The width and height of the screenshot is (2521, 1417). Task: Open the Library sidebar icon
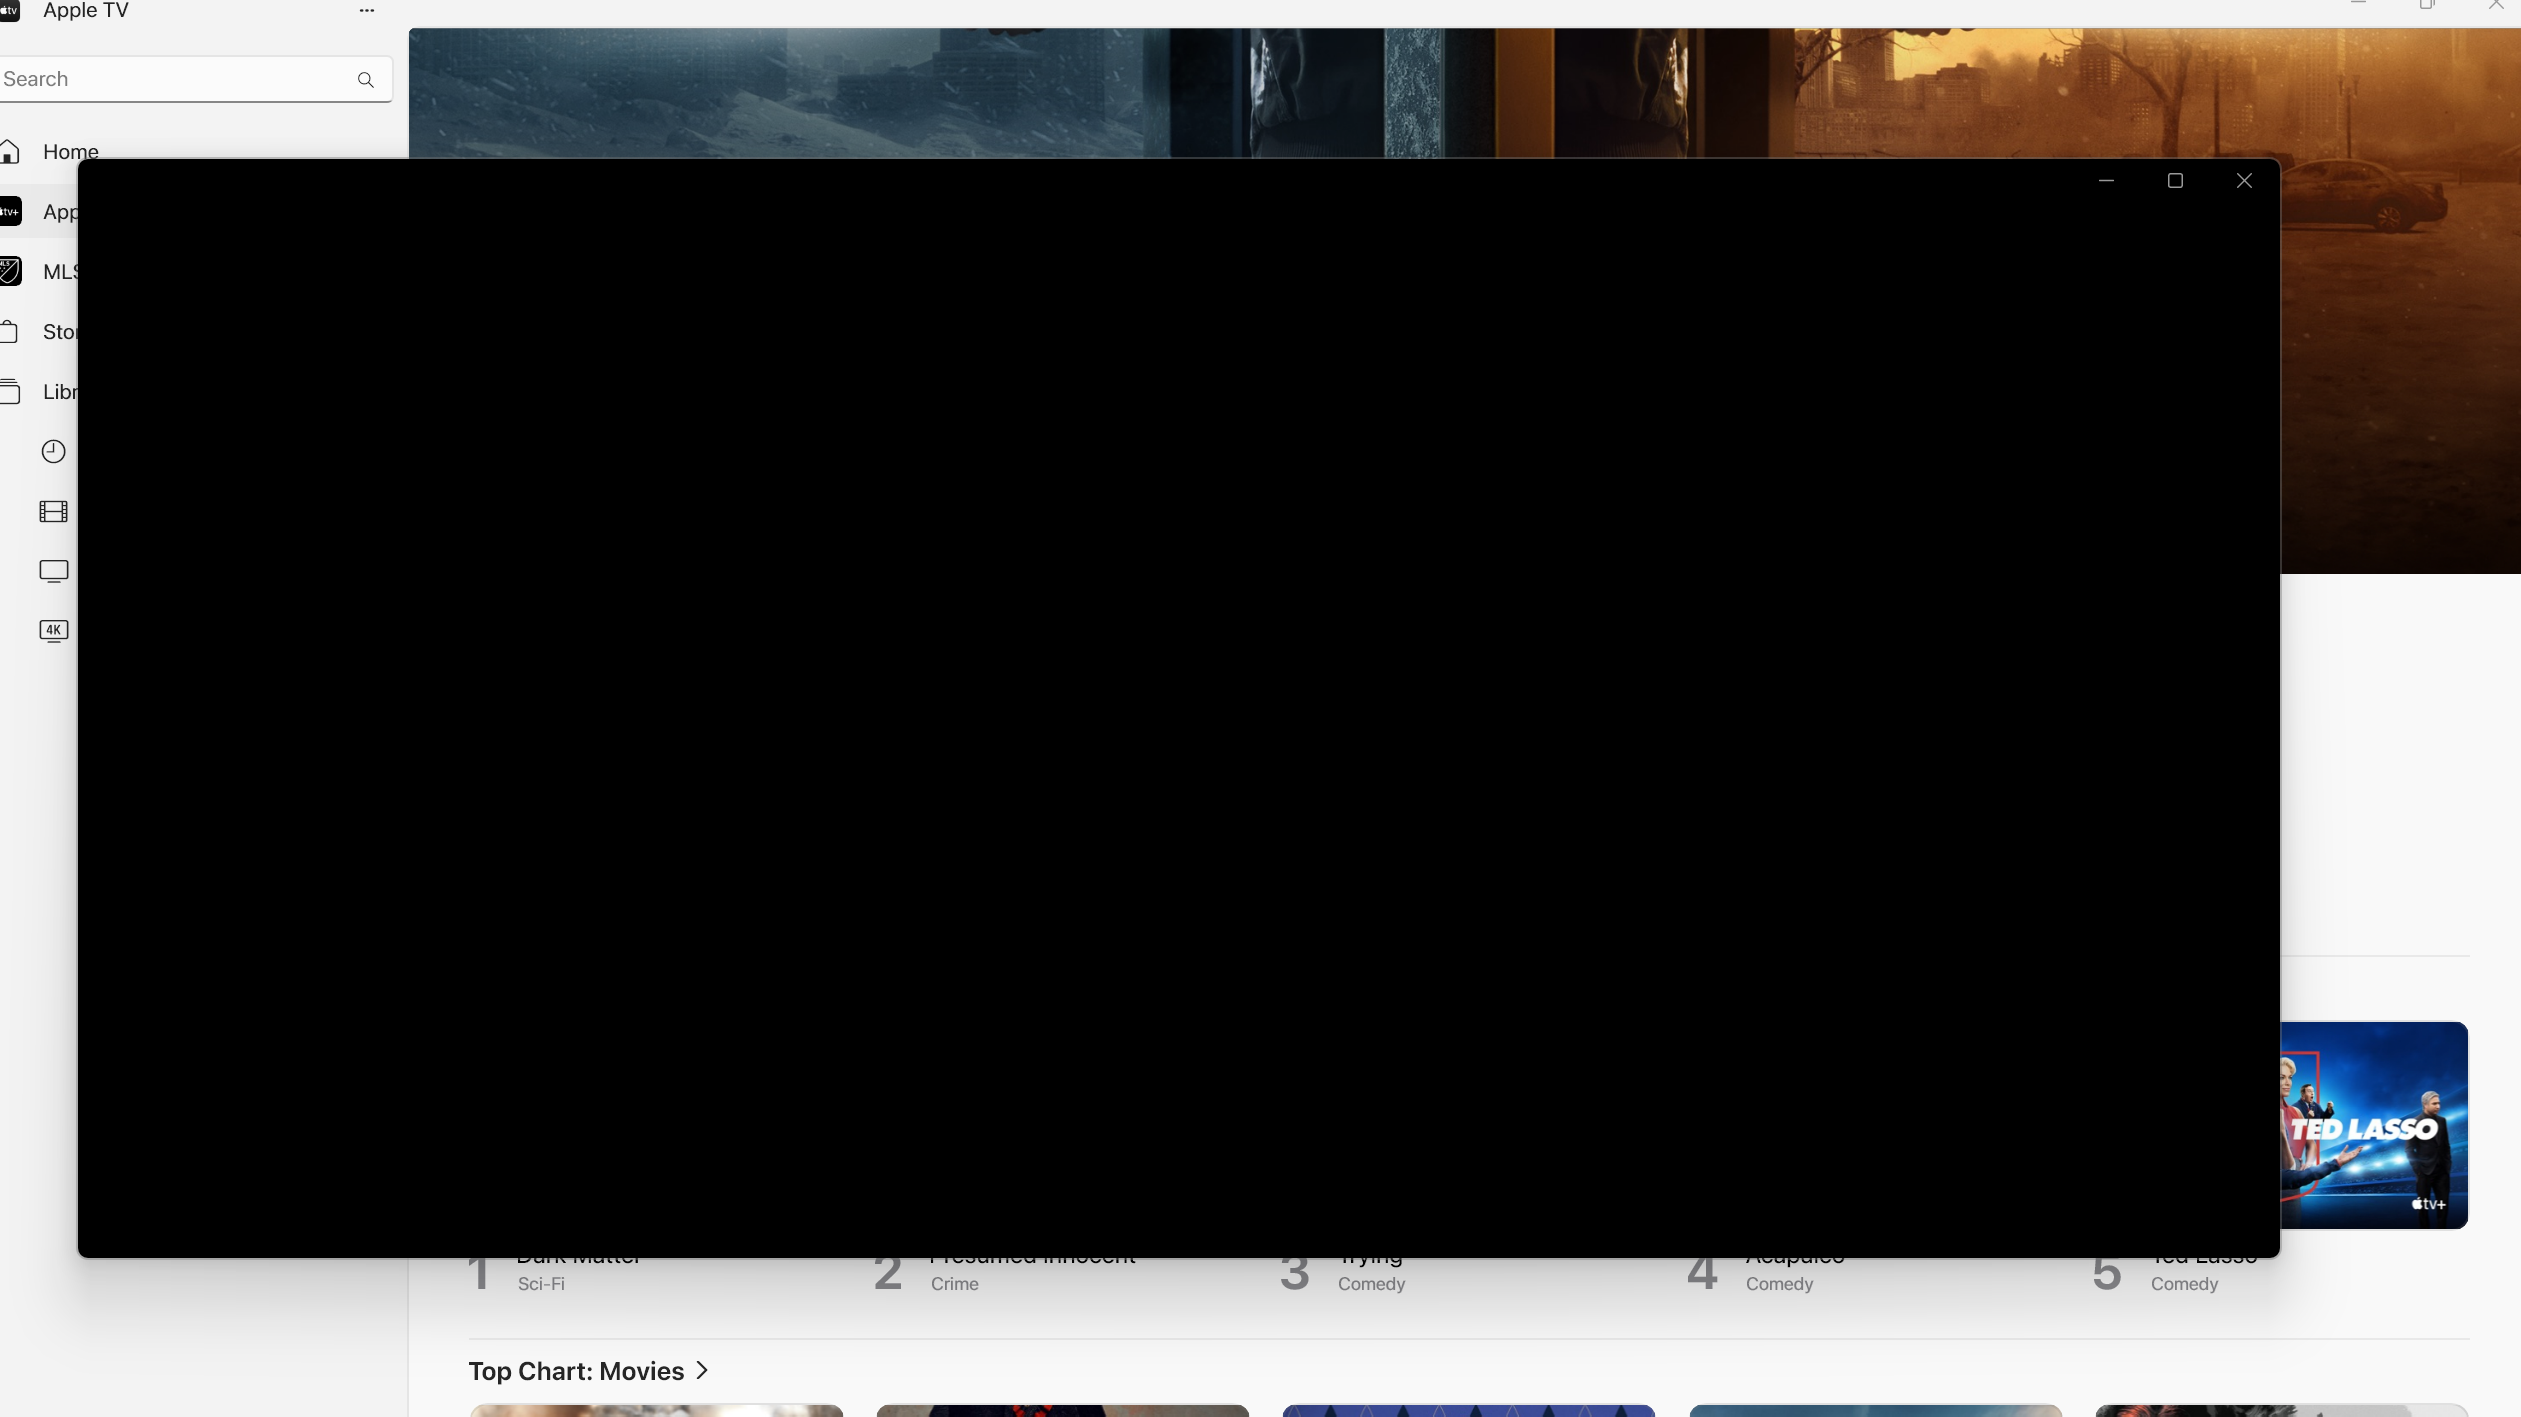point(11,392)
